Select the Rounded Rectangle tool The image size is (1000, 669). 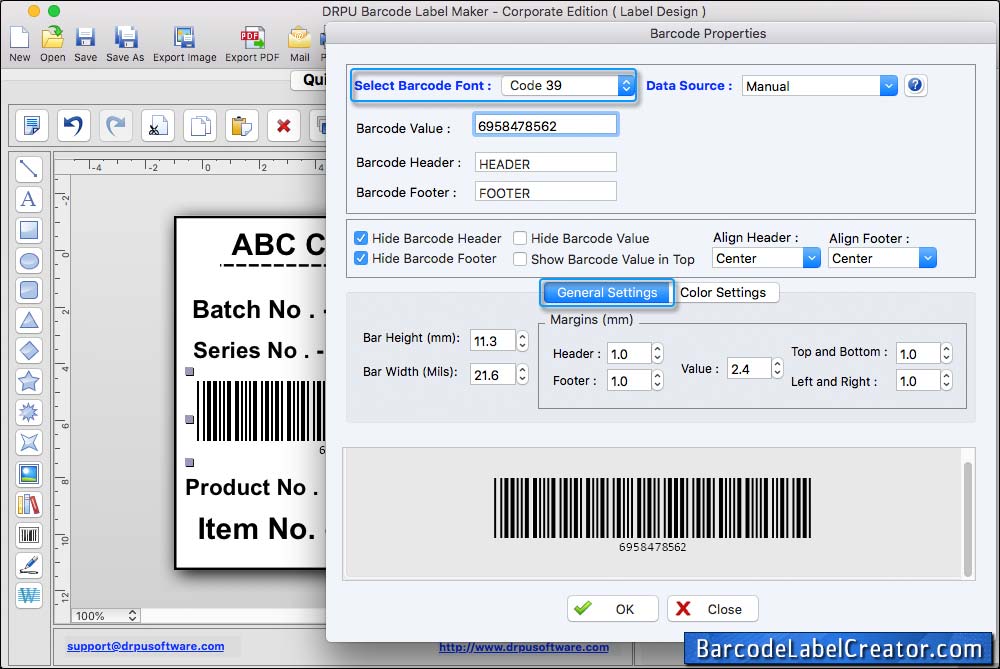[29, 290]
